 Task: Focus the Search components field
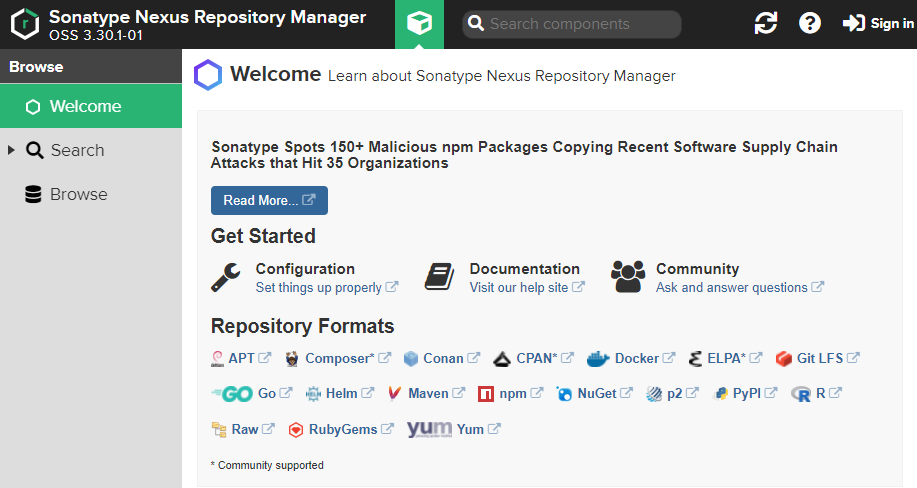coord(572,24)
